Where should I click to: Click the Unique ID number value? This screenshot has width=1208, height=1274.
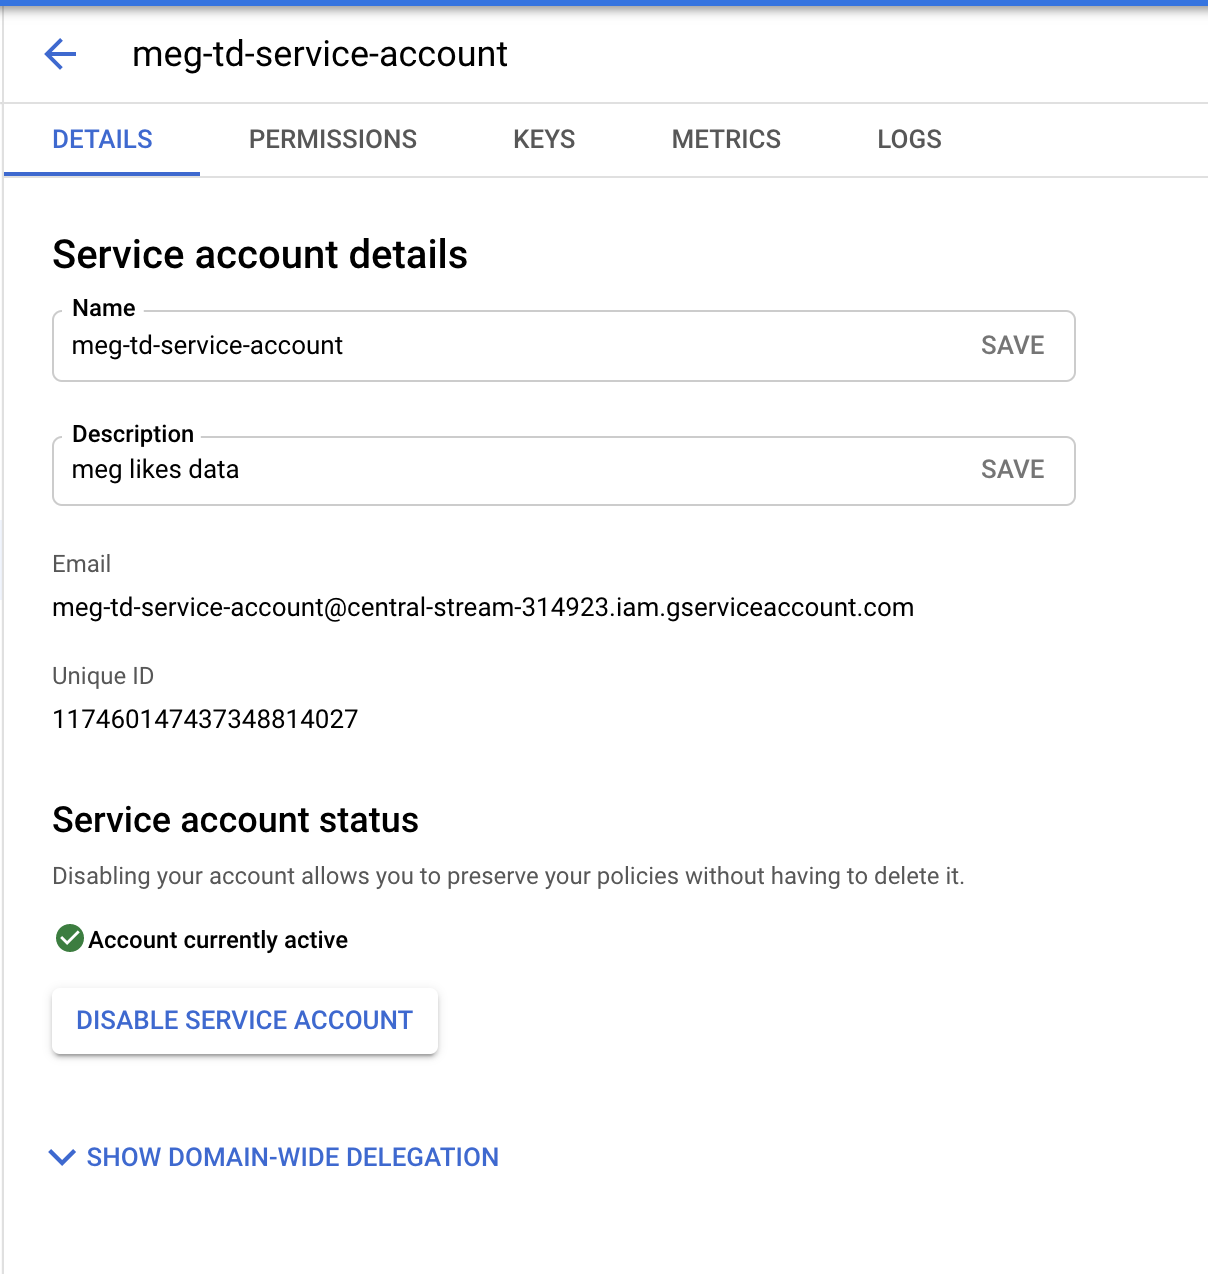tap(205, 719)
